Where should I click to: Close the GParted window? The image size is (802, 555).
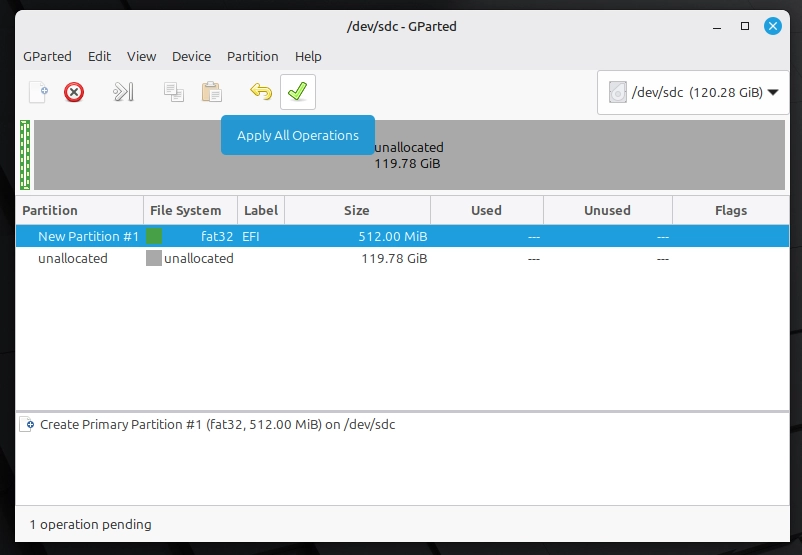(x=773, y=26)
